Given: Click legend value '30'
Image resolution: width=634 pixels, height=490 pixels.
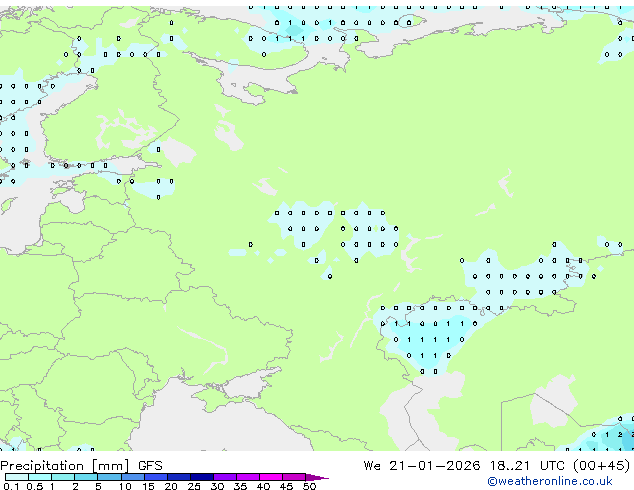Looking at the screenshot, I should pos(217,486).
